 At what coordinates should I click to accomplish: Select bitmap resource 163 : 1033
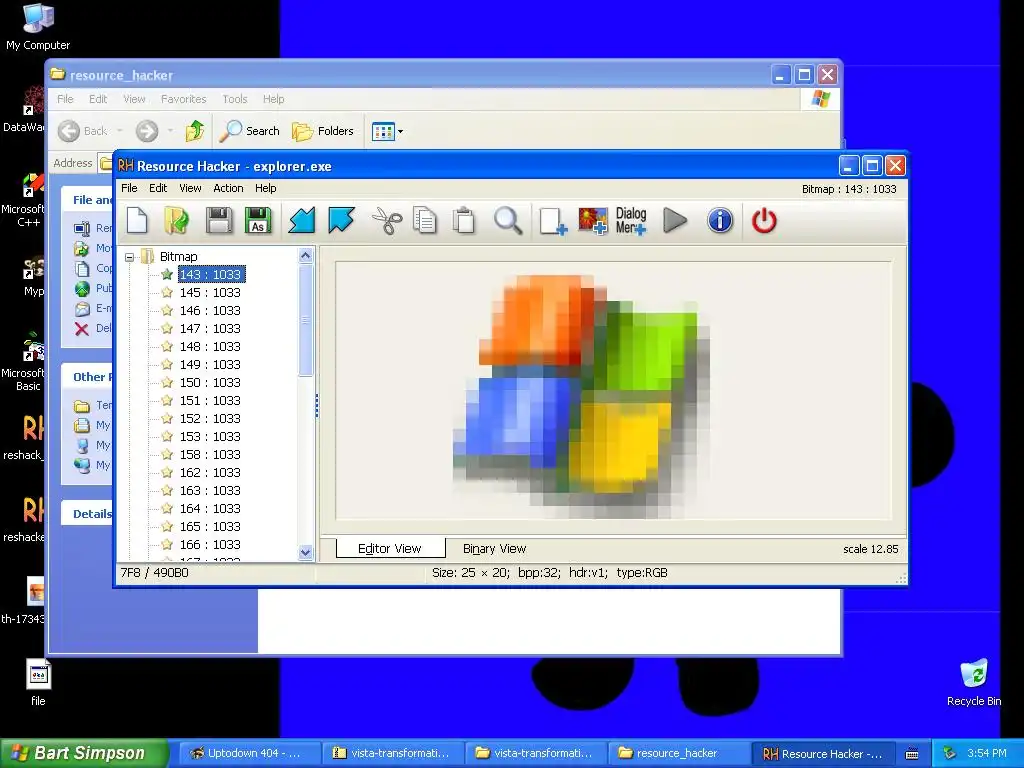(x=210, y=490)
